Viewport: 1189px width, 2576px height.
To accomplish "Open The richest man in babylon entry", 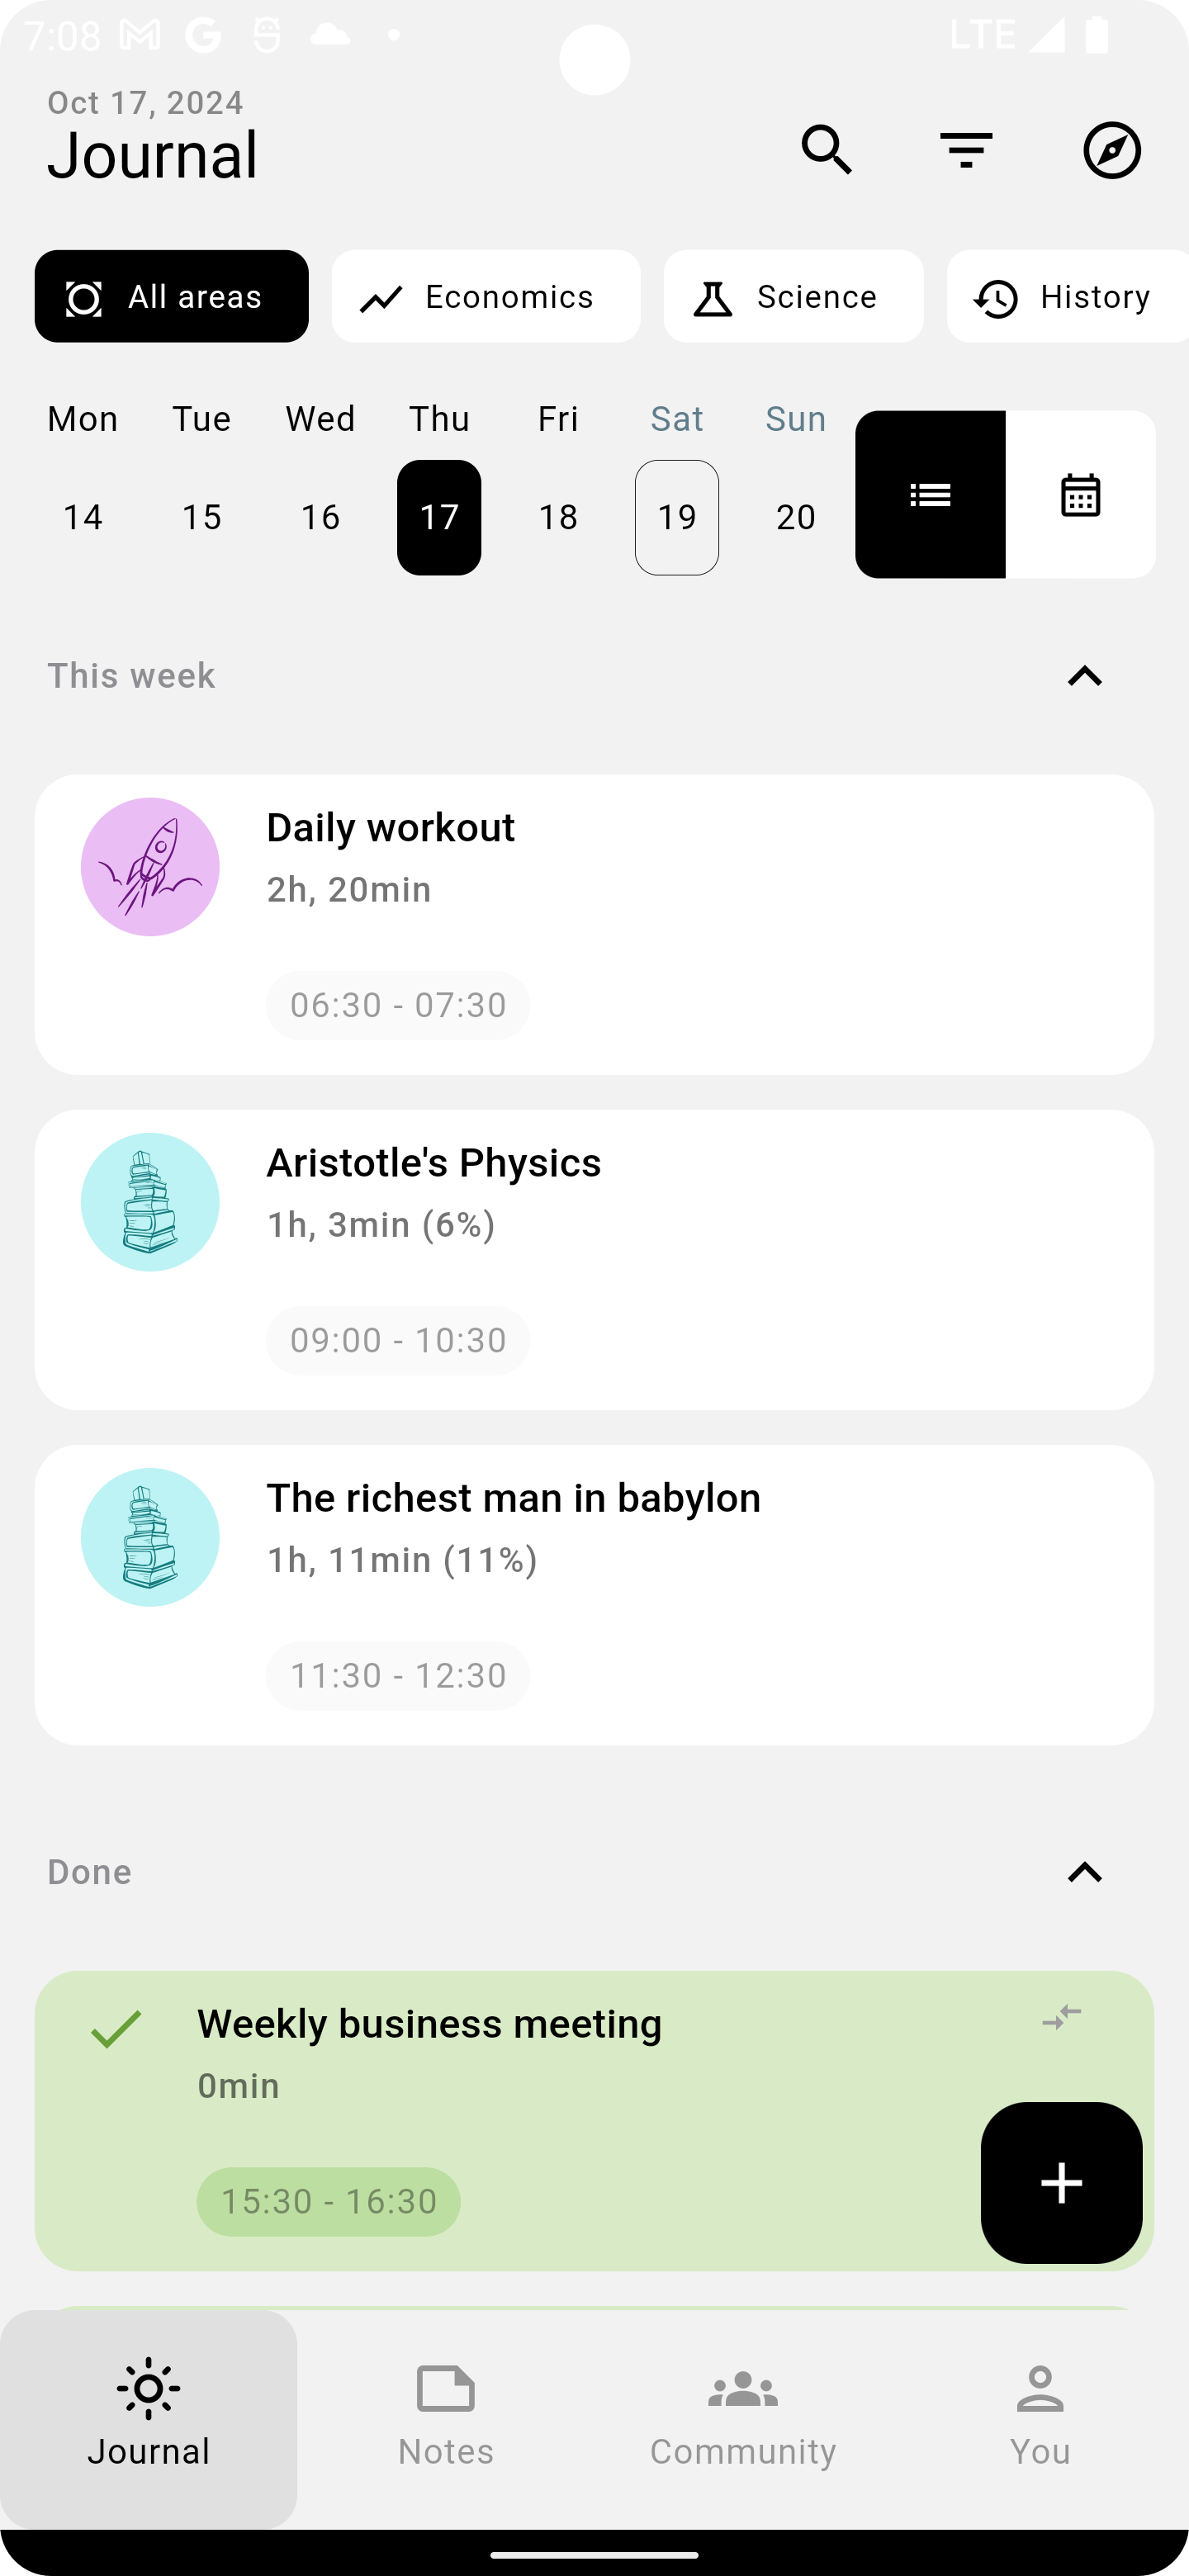I will coord(594,1595).
